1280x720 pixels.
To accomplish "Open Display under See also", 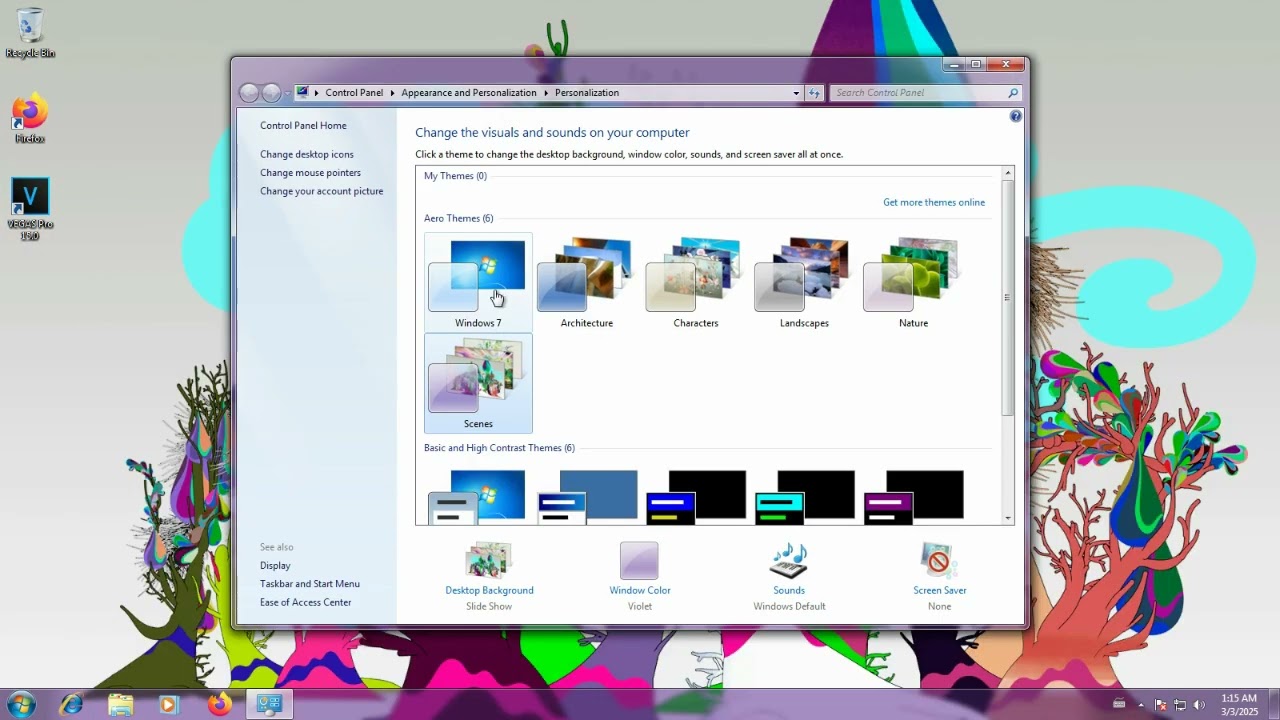I will click(x=275, y=565).
